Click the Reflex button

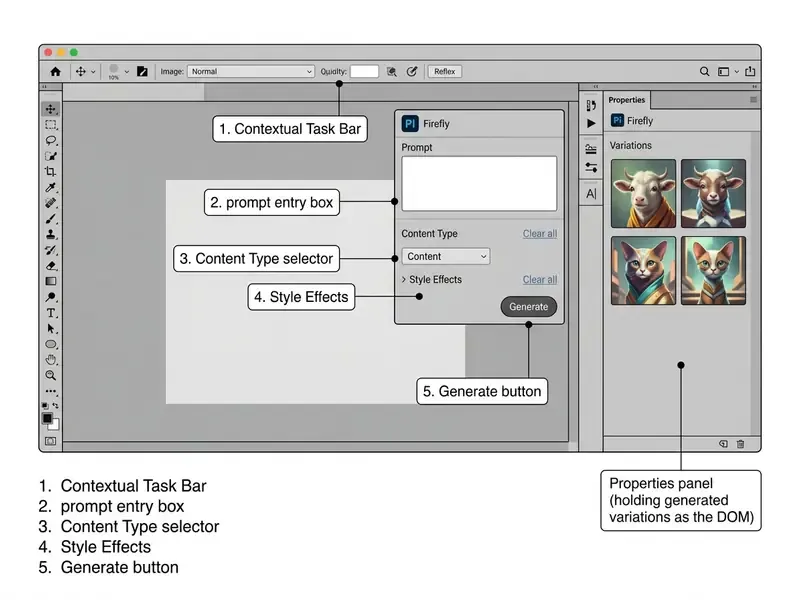click(x=444, y=72)
